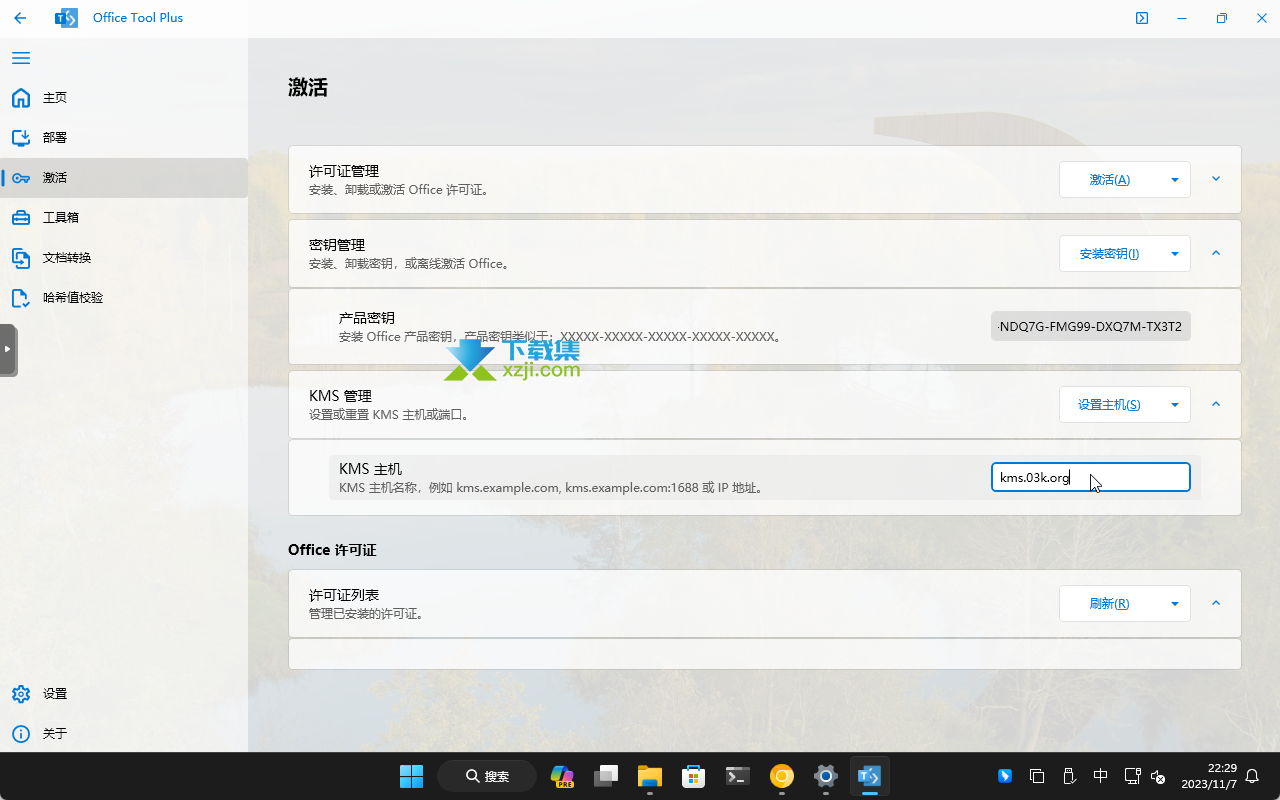Open Task View on the taskbar
This screenshot has height=800, width=1280.
click(607, 776)
